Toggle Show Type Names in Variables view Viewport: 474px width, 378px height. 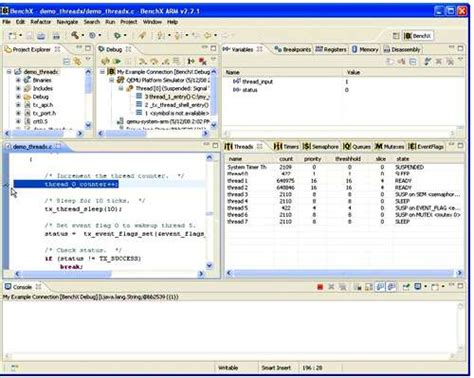[390, 61]
